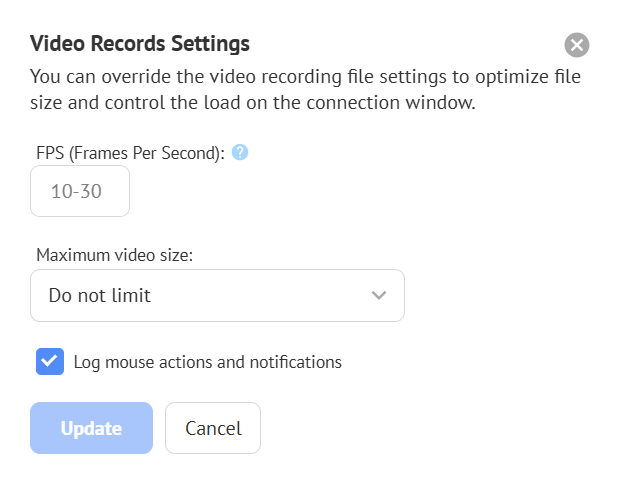Click the white checkmark in the blue box
Image resolution: width=623 pixels, height=485 pixels.
point(50,362)
